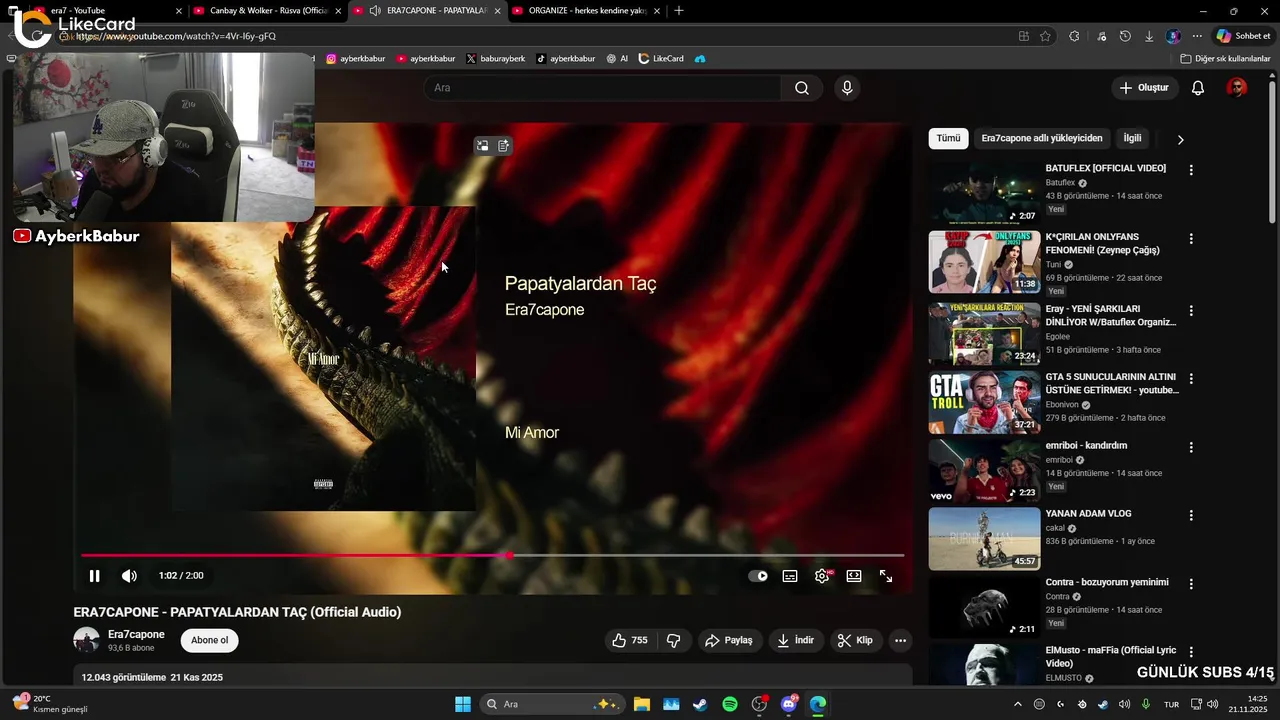Show hidden system tray icons chevron

point(1018,704)
